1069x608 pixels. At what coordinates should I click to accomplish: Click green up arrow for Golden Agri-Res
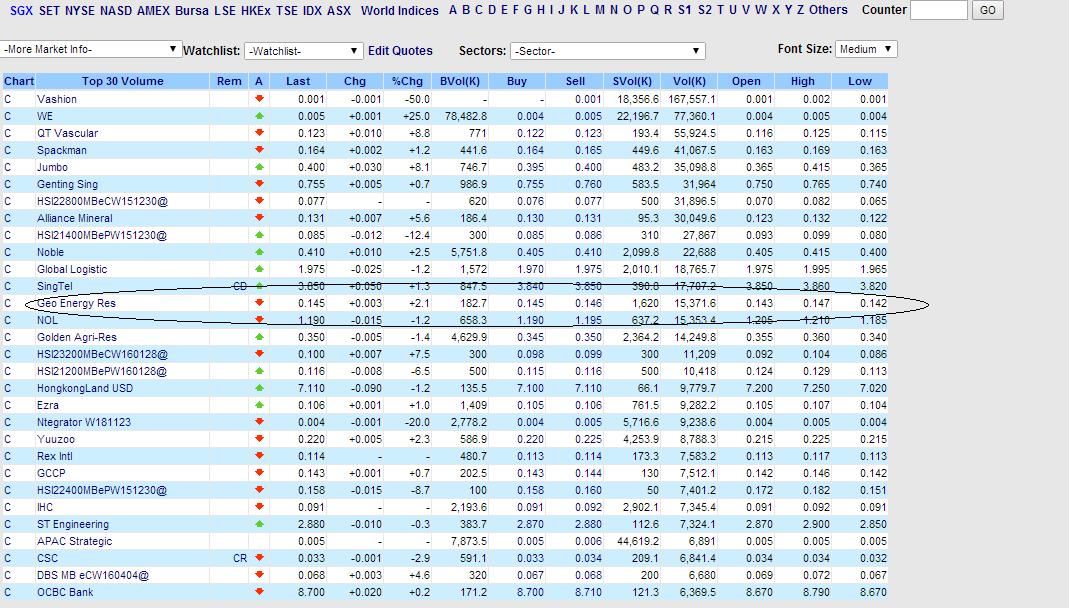pyautogui.click(x=259, y=337)
